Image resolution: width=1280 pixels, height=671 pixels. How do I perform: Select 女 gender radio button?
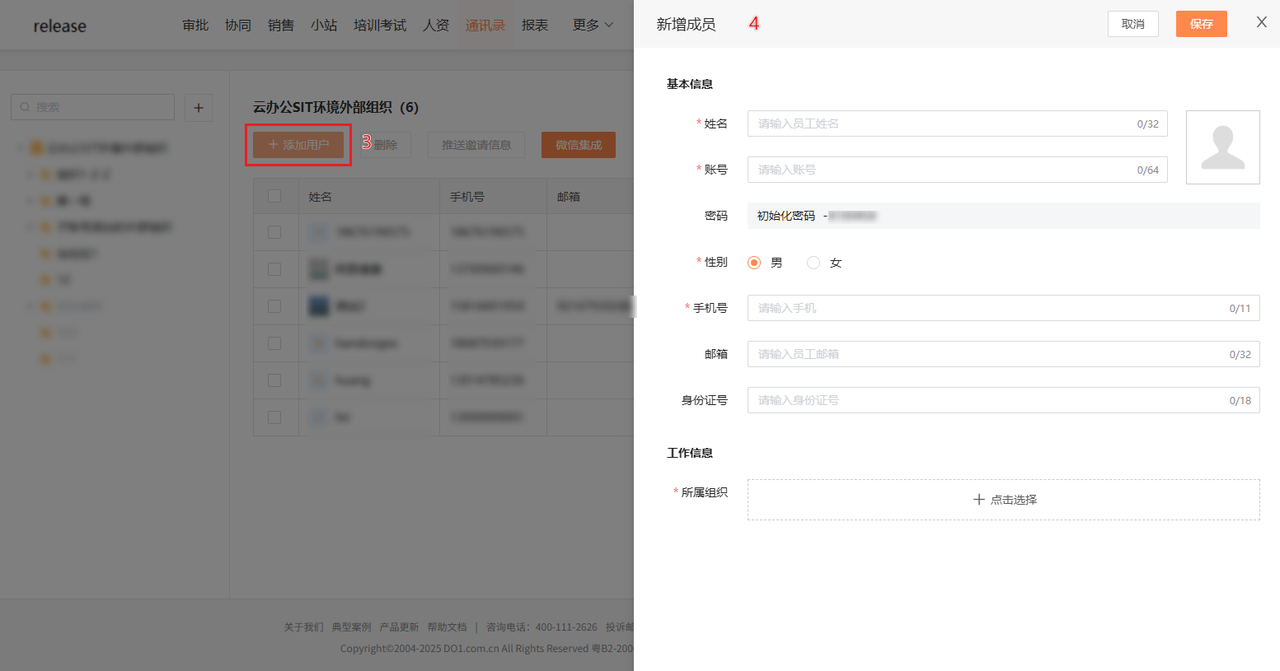[813, 263]
